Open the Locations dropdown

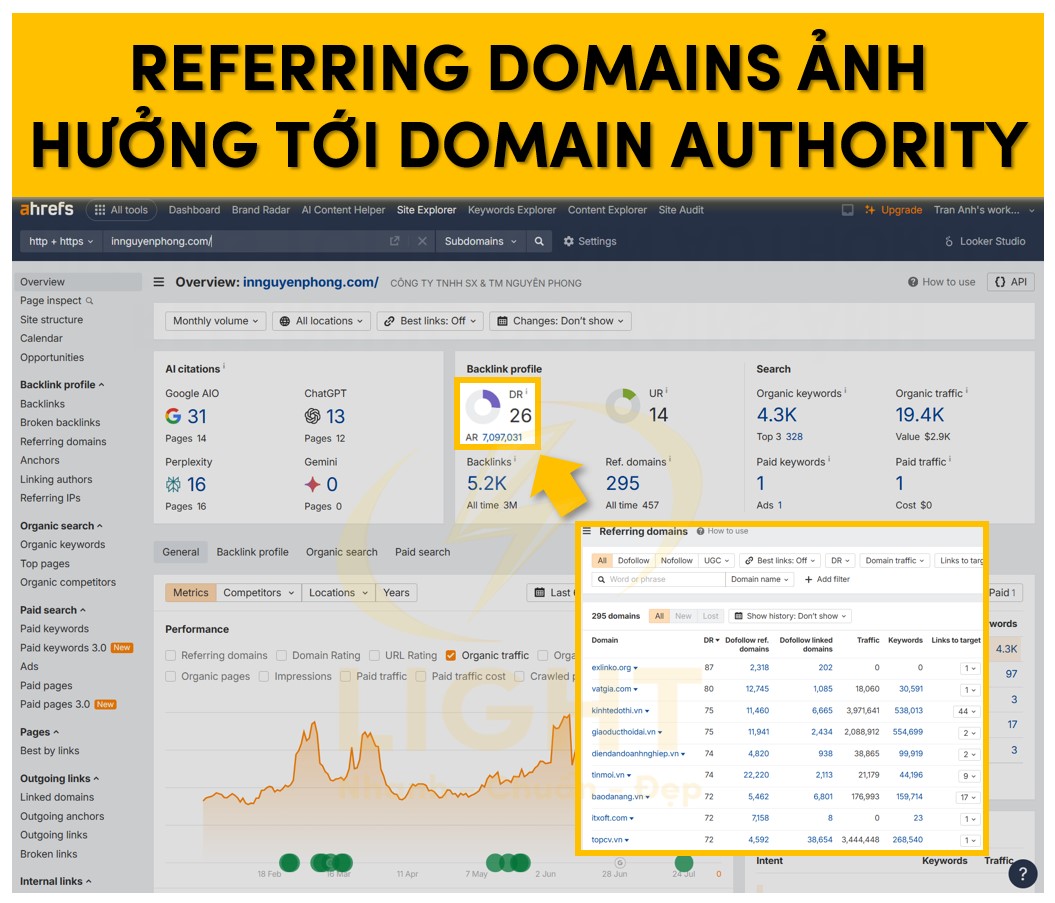click(338, 593)
